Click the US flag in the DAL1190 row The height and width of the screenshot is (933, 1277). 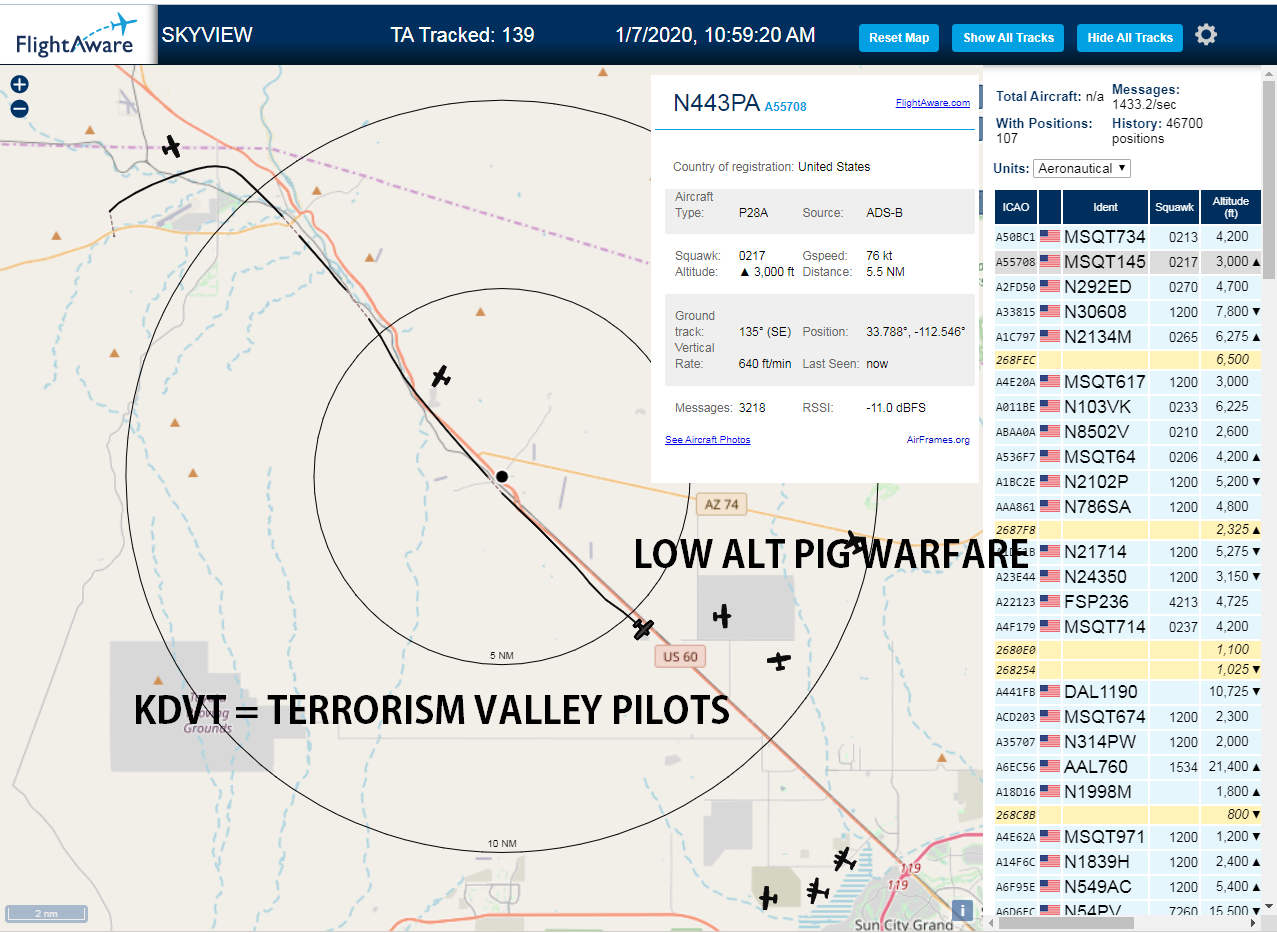[x=1050, y=692]
